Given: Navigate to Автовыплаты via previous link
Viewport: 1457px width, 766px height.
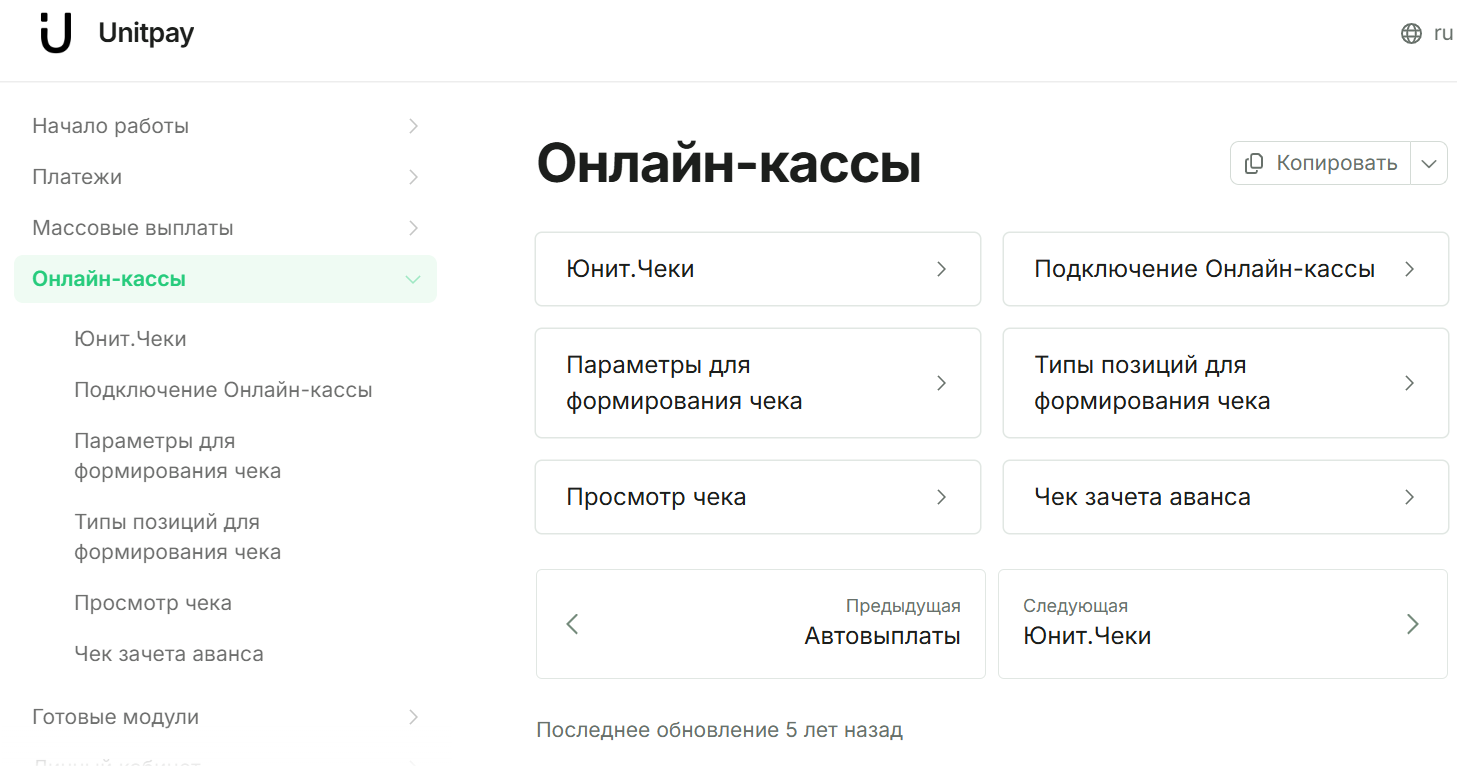Looking at the screenshot, I should [x=883, y=635].
